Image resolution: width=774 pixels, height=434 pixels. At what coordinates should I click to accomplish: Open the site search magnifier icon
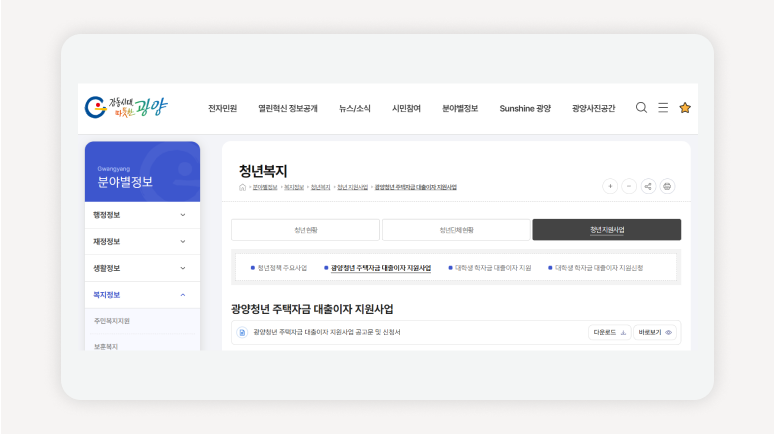pos(641,108)
